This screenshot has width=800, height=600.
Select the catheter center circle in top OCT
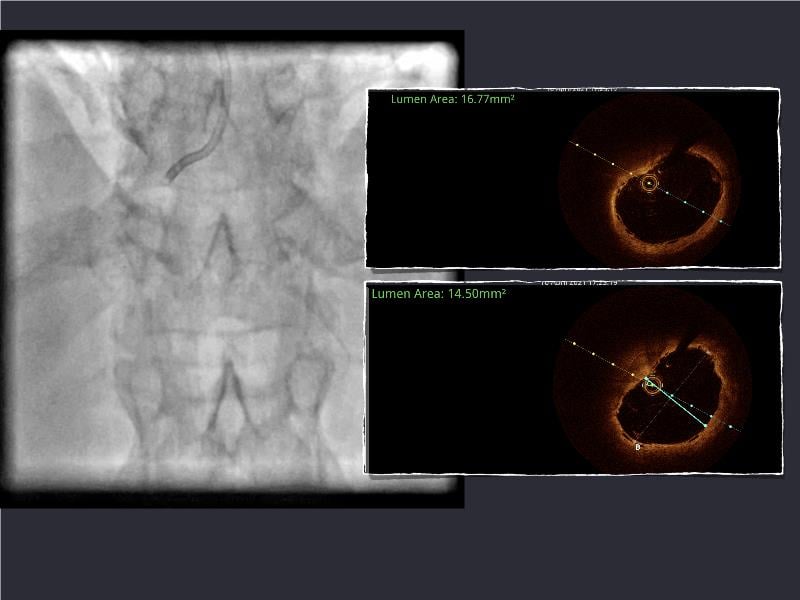coord(649,184)
